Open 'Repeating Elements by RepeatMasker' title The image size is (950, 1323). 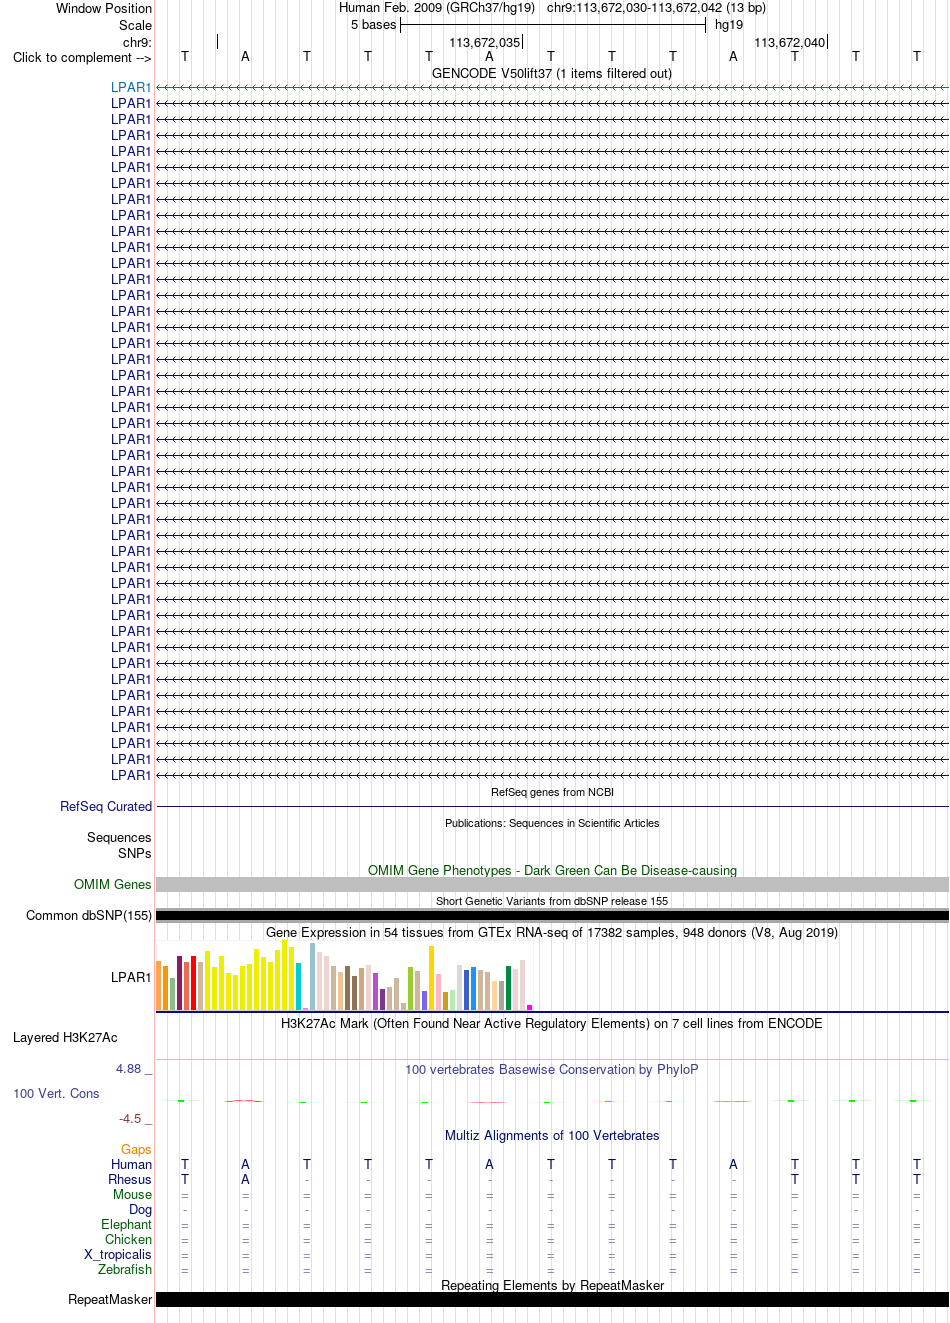(552, 1285)
